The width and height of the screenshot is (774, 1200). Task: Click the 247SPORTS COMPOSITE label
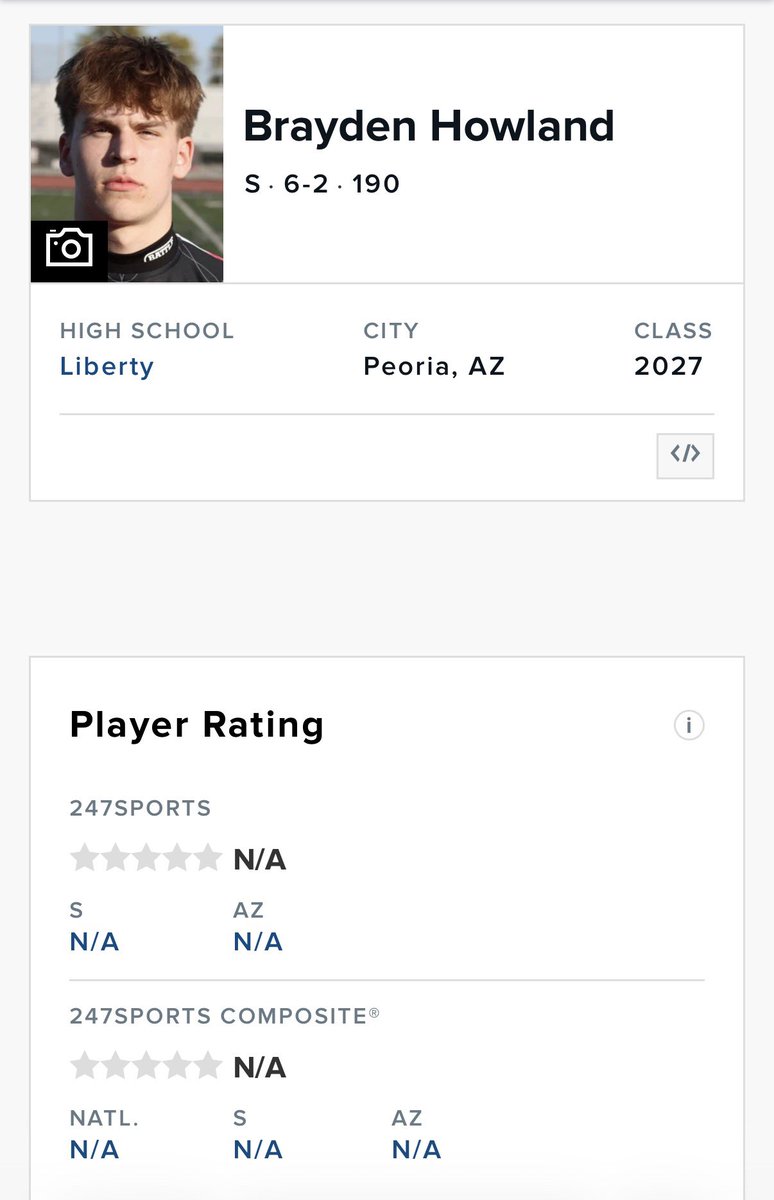[x=225, y=1016]
